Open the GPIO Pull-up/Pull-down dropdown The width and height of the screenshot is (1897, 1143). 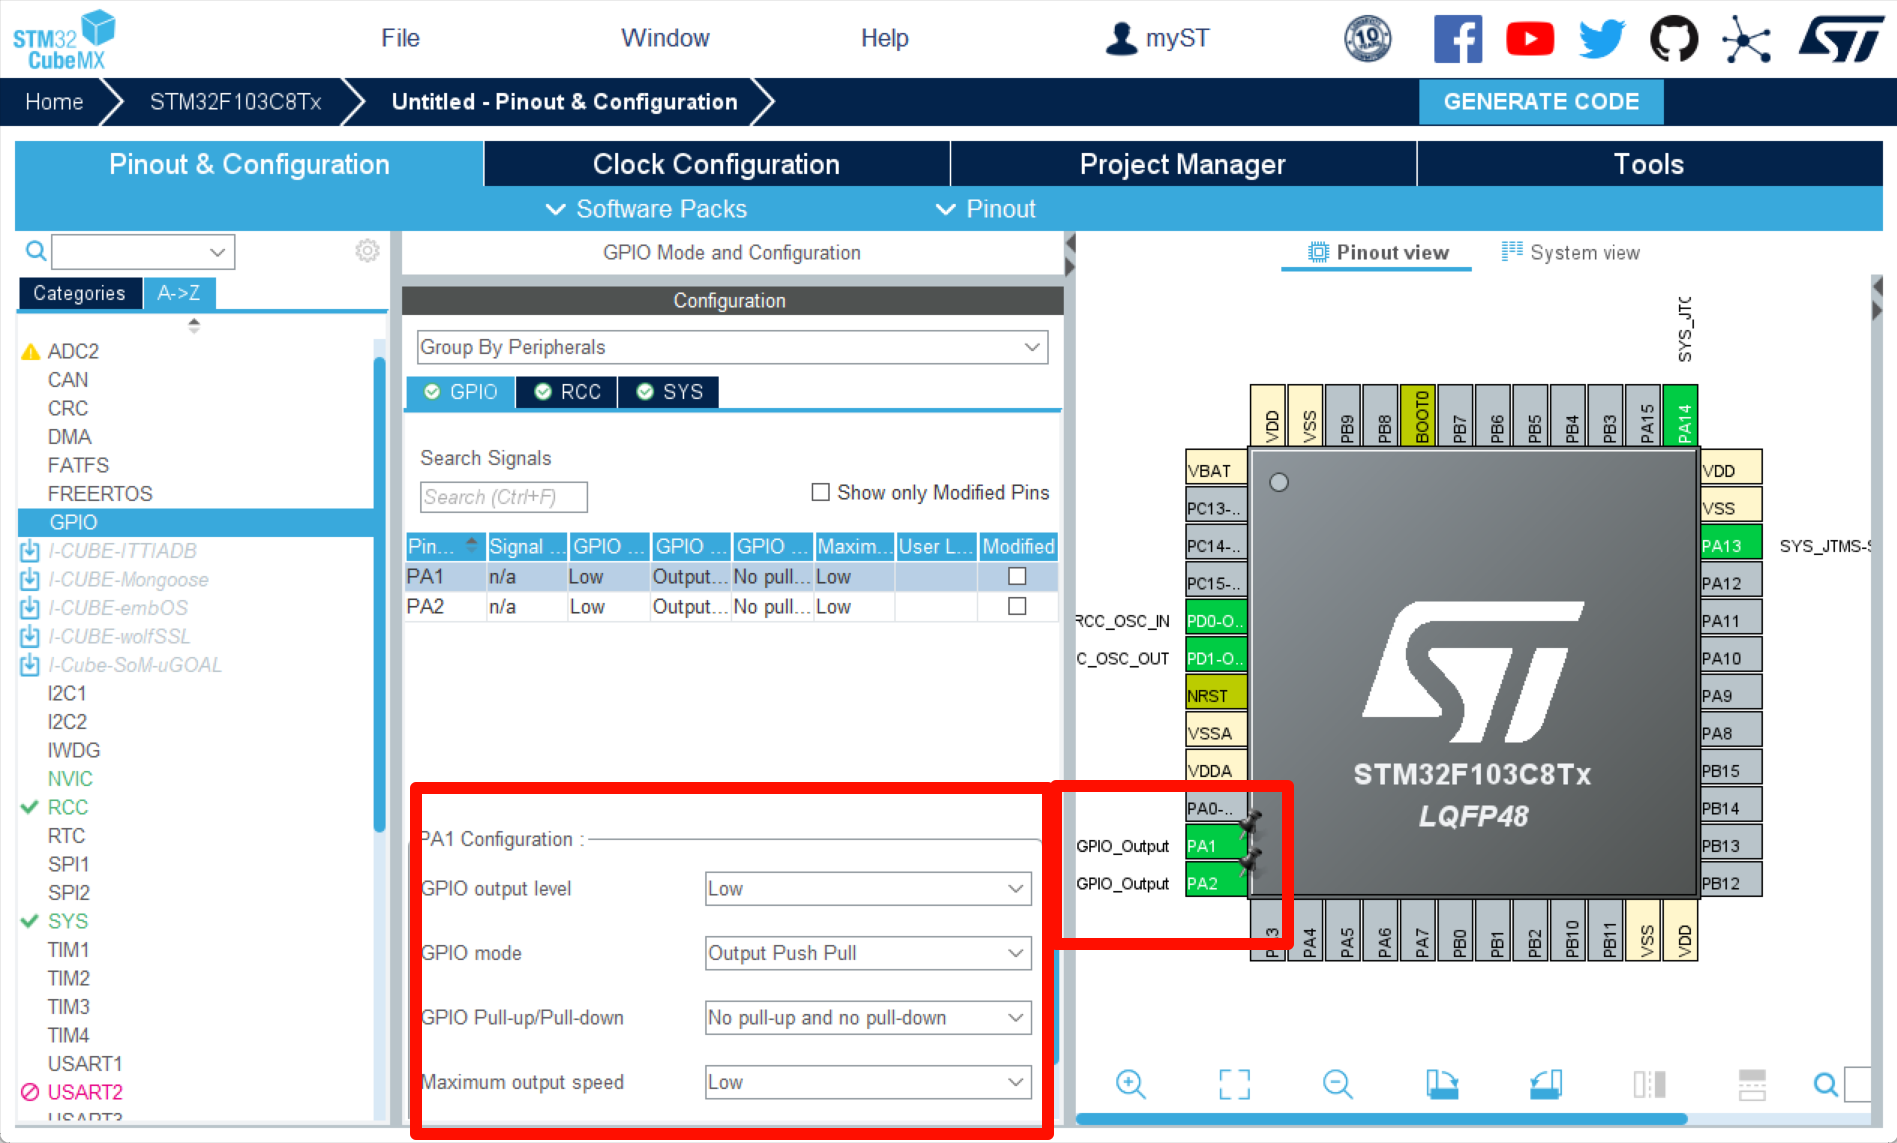tap(868, 1018)
